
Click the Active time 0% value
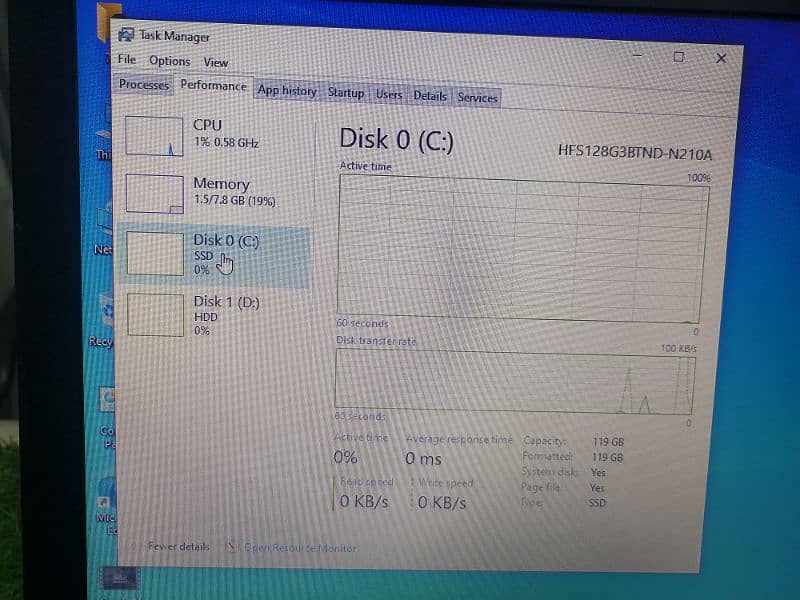coord(345,457)
